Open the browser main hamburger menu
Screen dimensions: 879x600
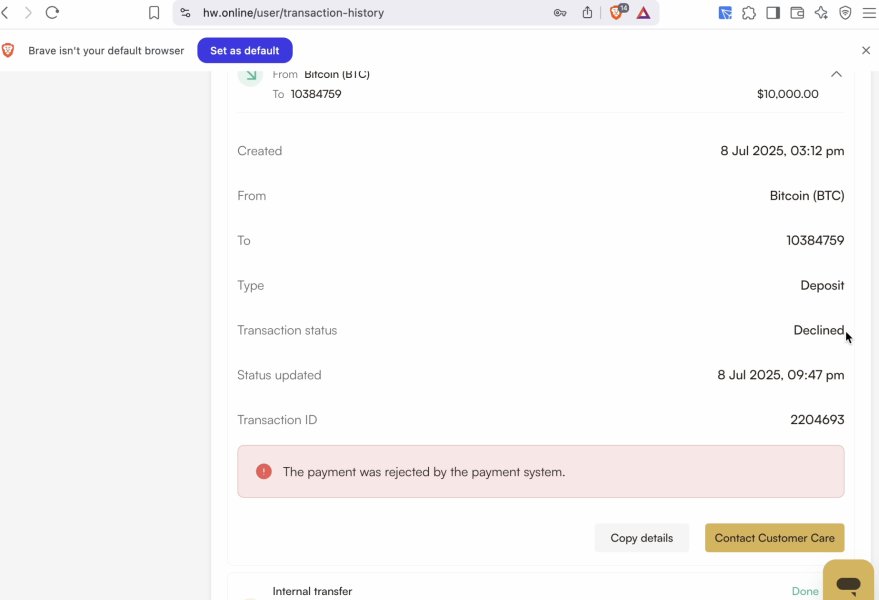coord(868,13)
